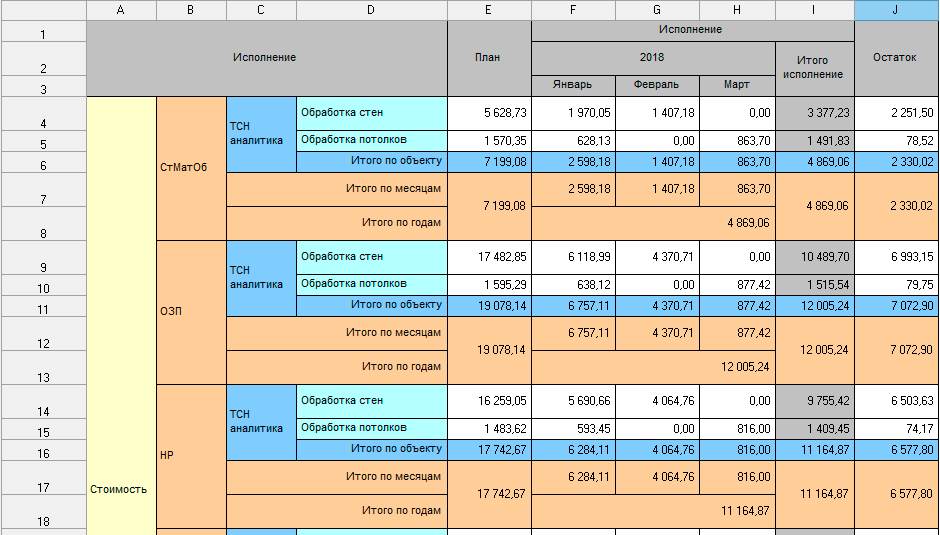This screenshot has height=535, width=940.
Task: Select row header 16
Action: tap(43, 450)
